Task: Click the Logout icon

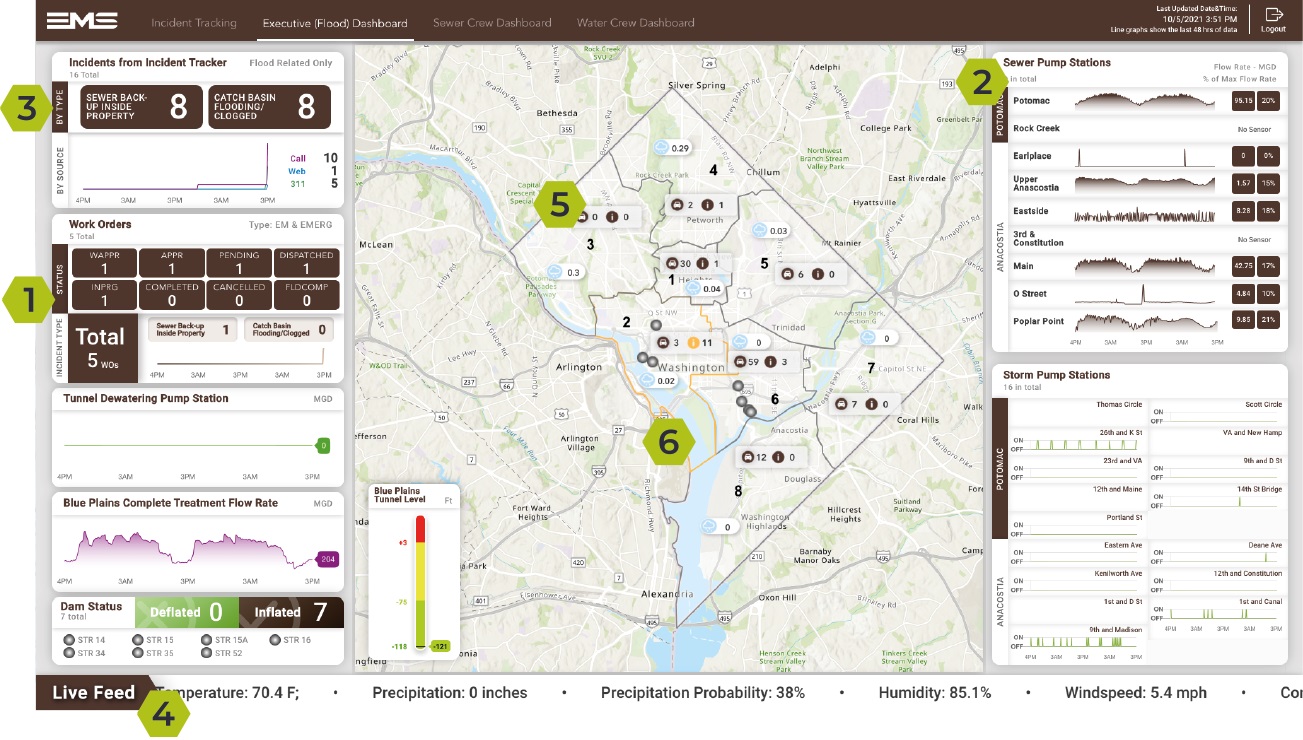Action: [1273, 14]
